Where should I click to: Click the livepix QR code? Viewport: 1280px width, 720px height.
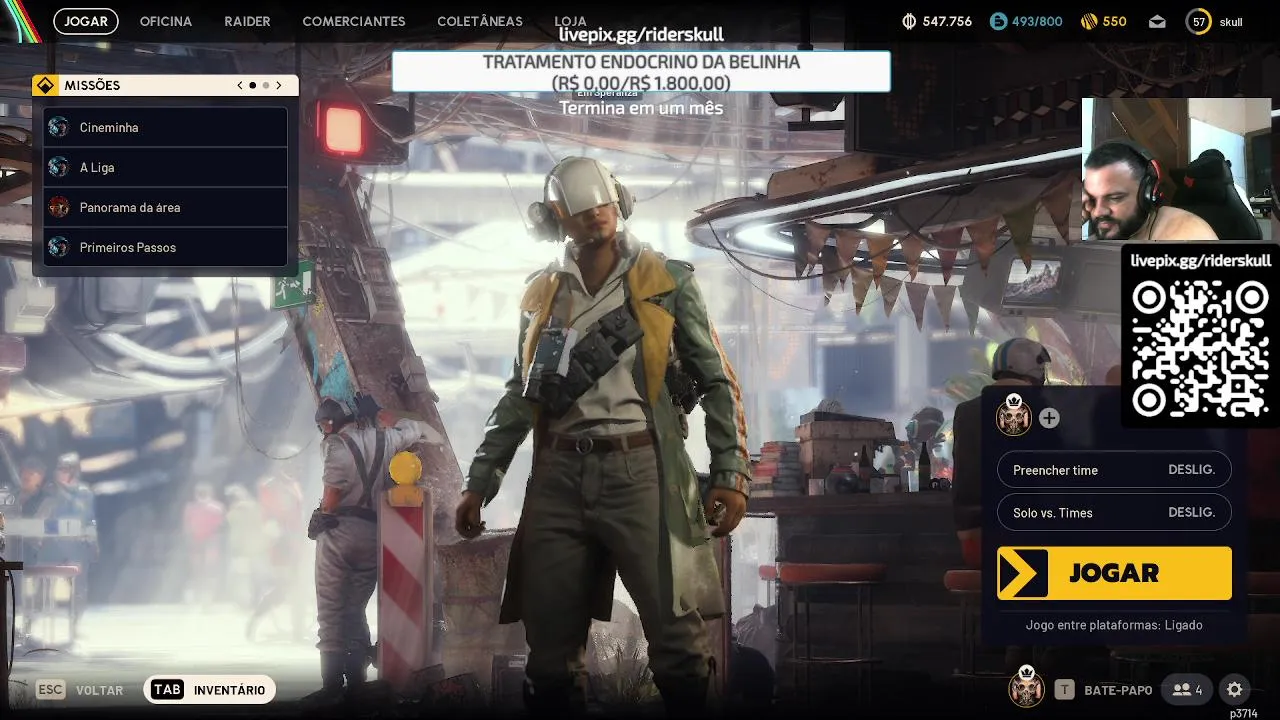click(1200, 348)
